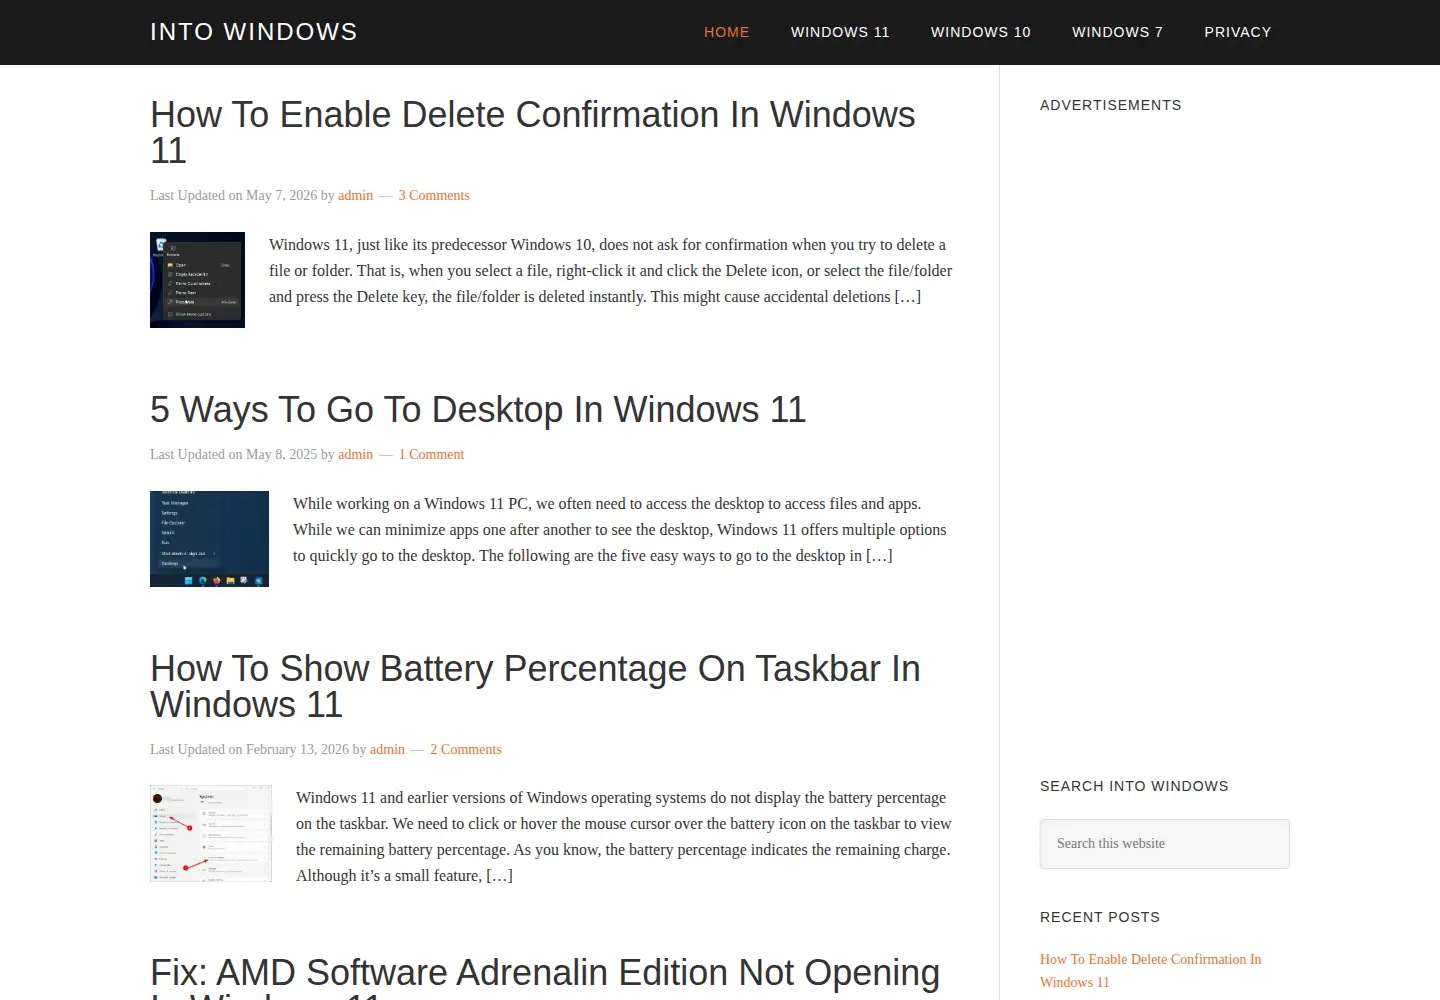Click admin author link on Delete Confirmation post
The width and height of the screenshot is (1440, 1000).
[355, 195]
